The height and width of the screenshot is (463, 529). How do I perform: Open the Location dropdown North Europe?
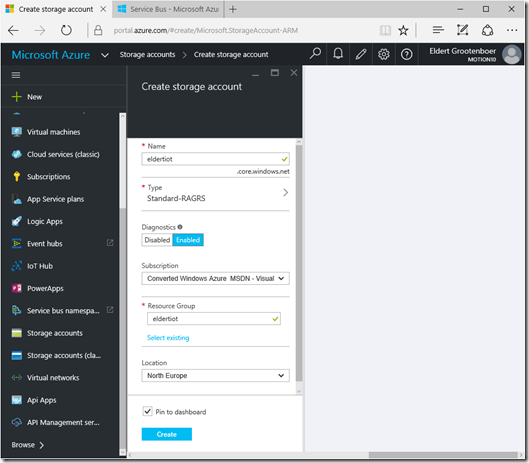click(x=215, y=376)
